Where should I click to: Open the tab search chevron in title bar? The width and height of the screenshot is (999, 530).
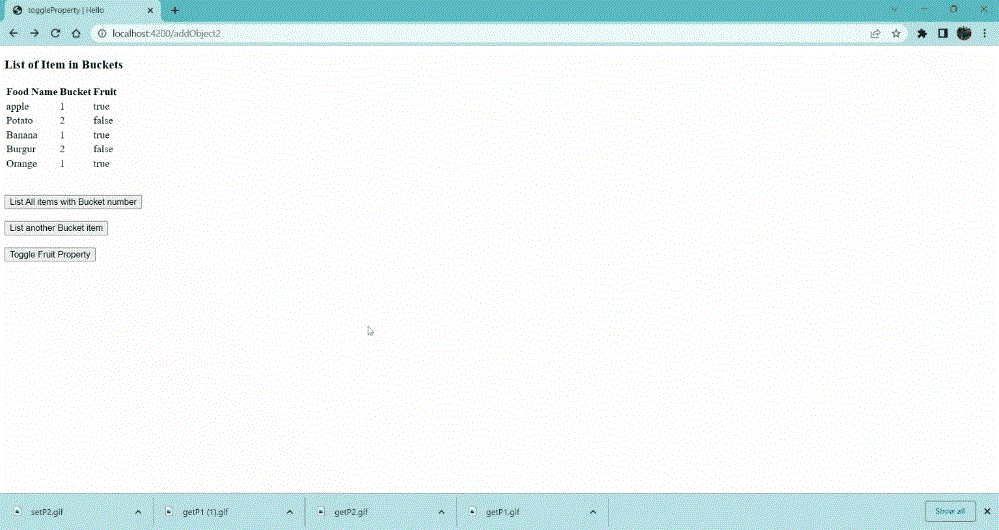[x=894, y=10]
